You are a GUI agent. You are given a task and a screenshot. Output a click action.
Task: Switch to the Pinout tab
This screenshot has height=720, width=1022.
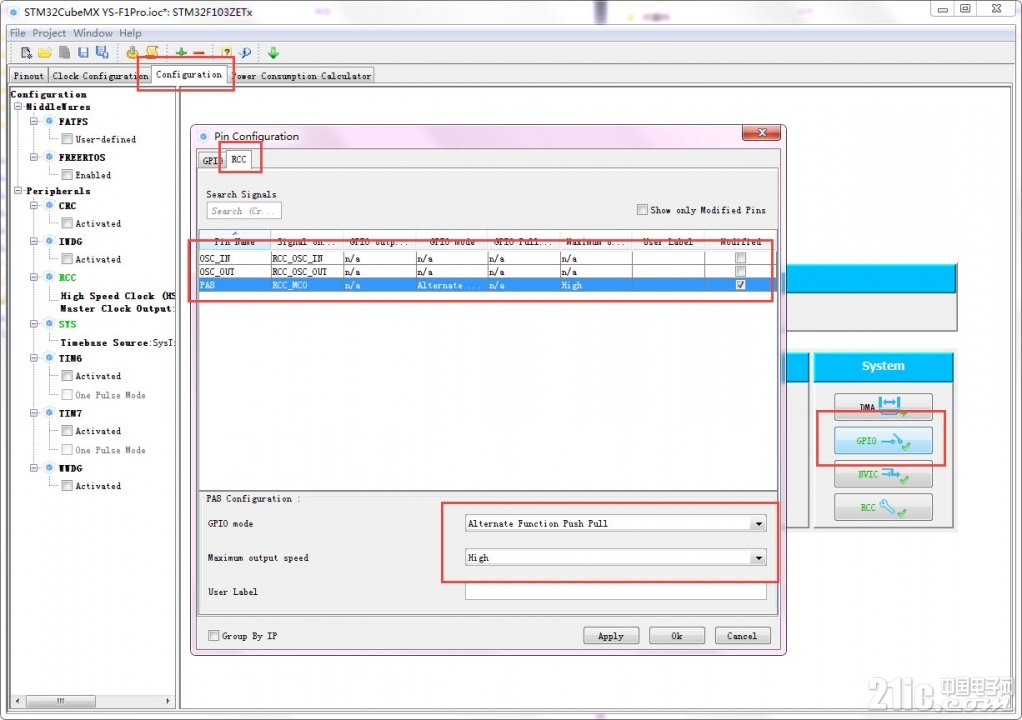(29, 76)
